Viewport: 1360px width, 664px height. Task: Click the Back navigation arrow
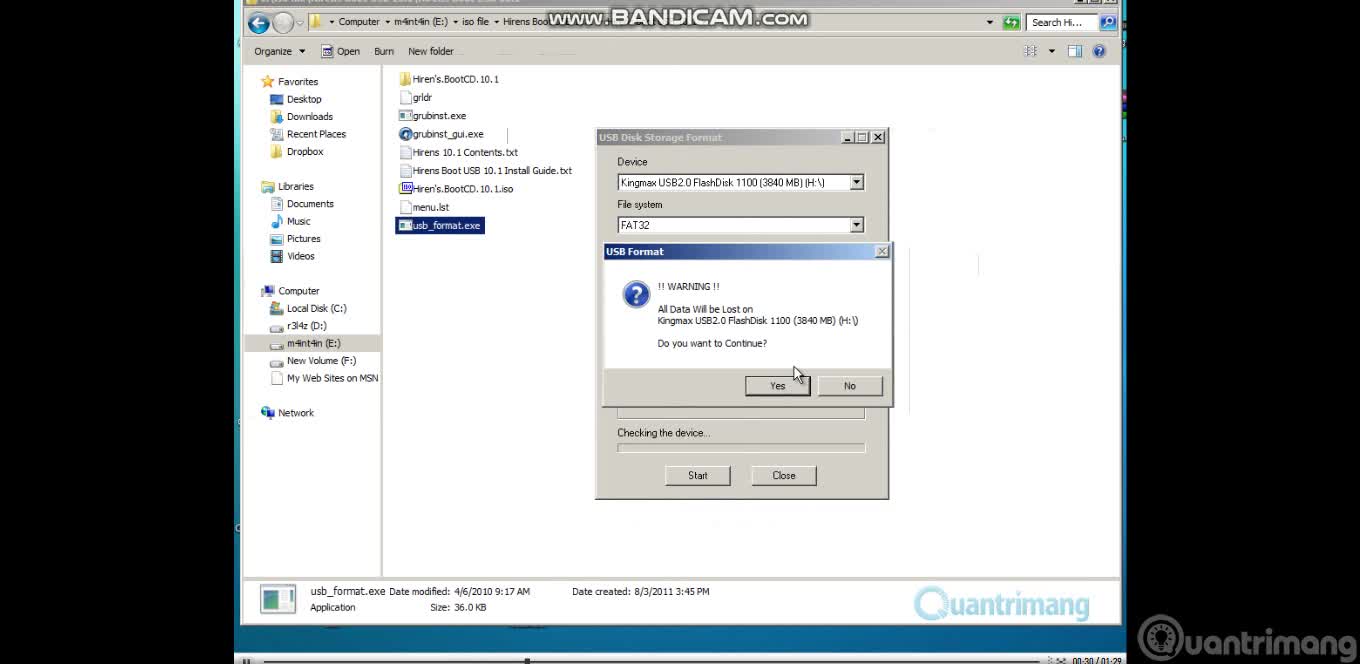click(x=258, y=23)
